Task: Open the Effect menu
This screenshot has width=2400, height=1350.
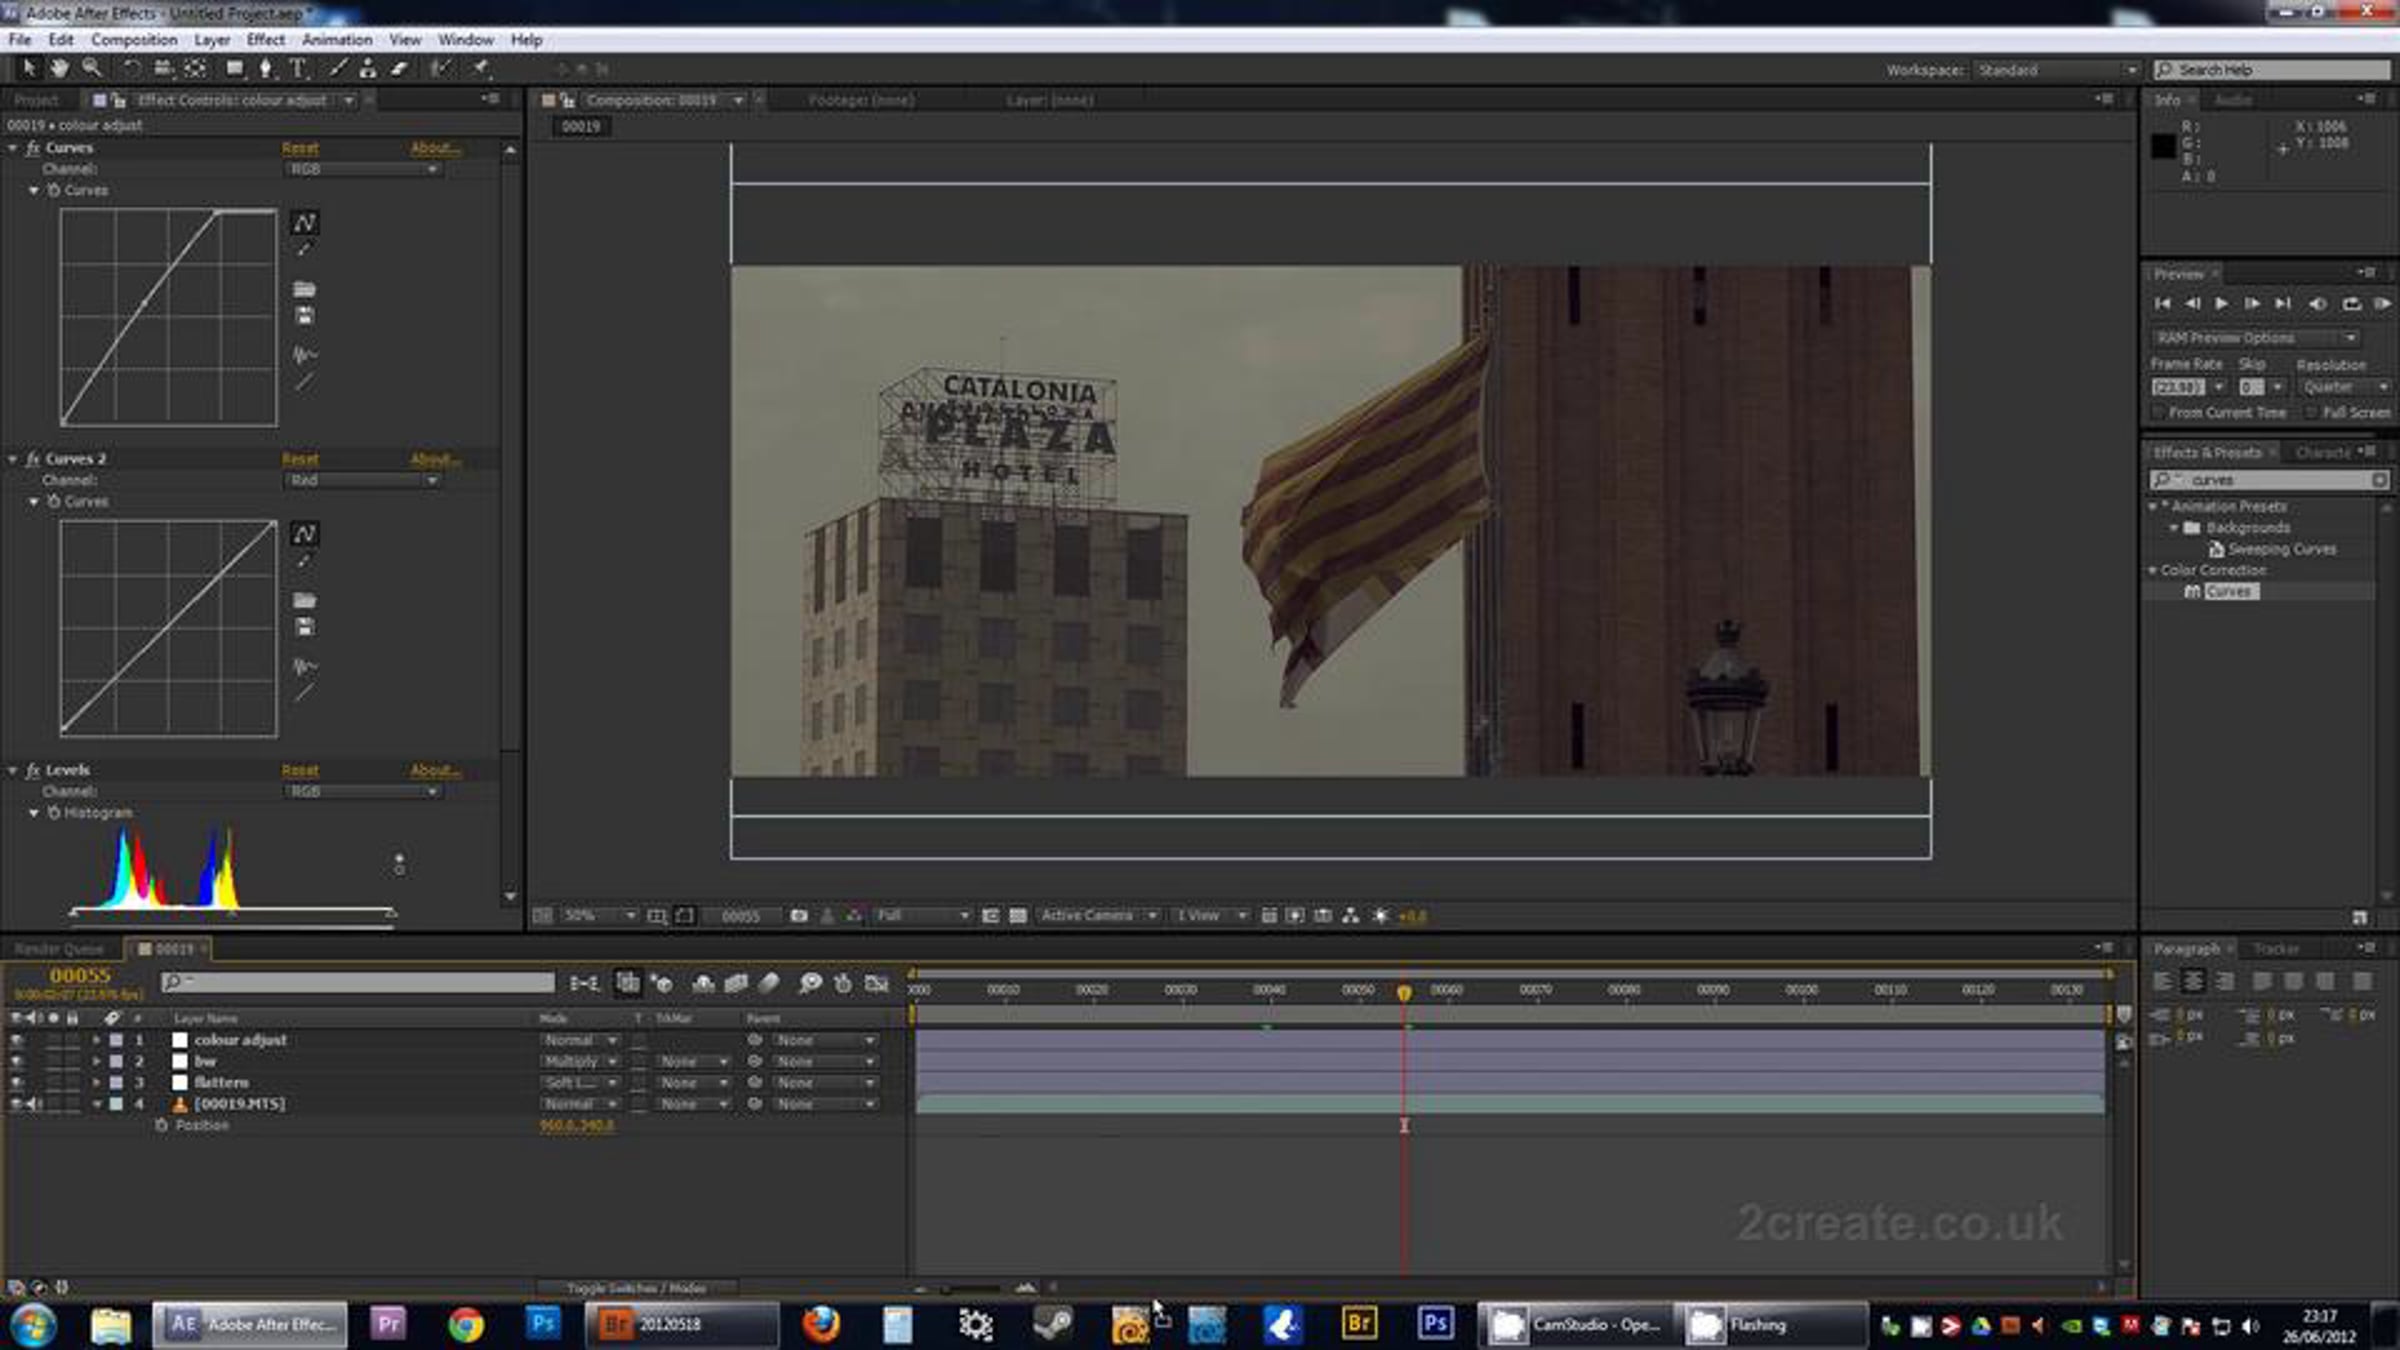Action: click(266, 40)
